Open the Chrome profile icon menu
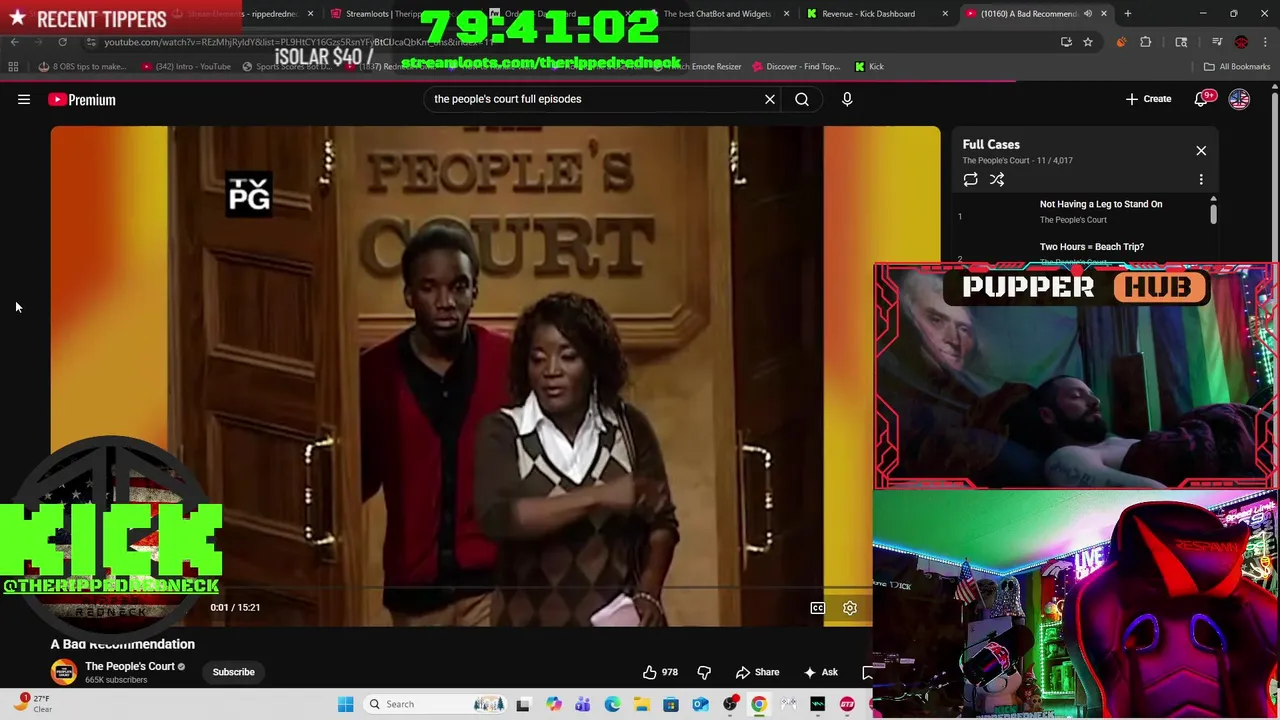This screenshot has width=1280, height=720. 1241,42
